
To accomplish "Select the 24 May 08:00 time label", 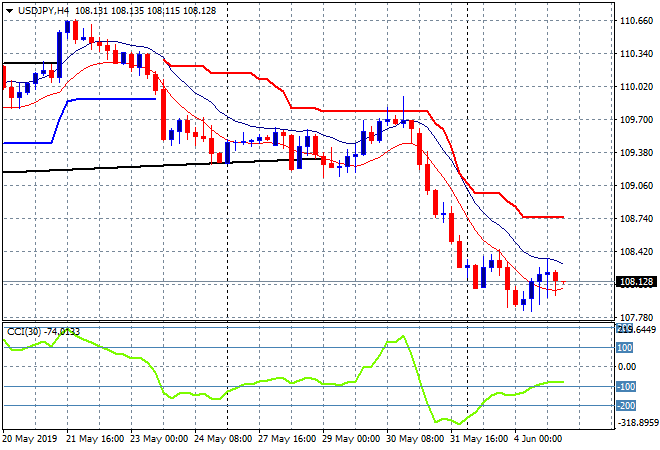I will click(223, 439).
